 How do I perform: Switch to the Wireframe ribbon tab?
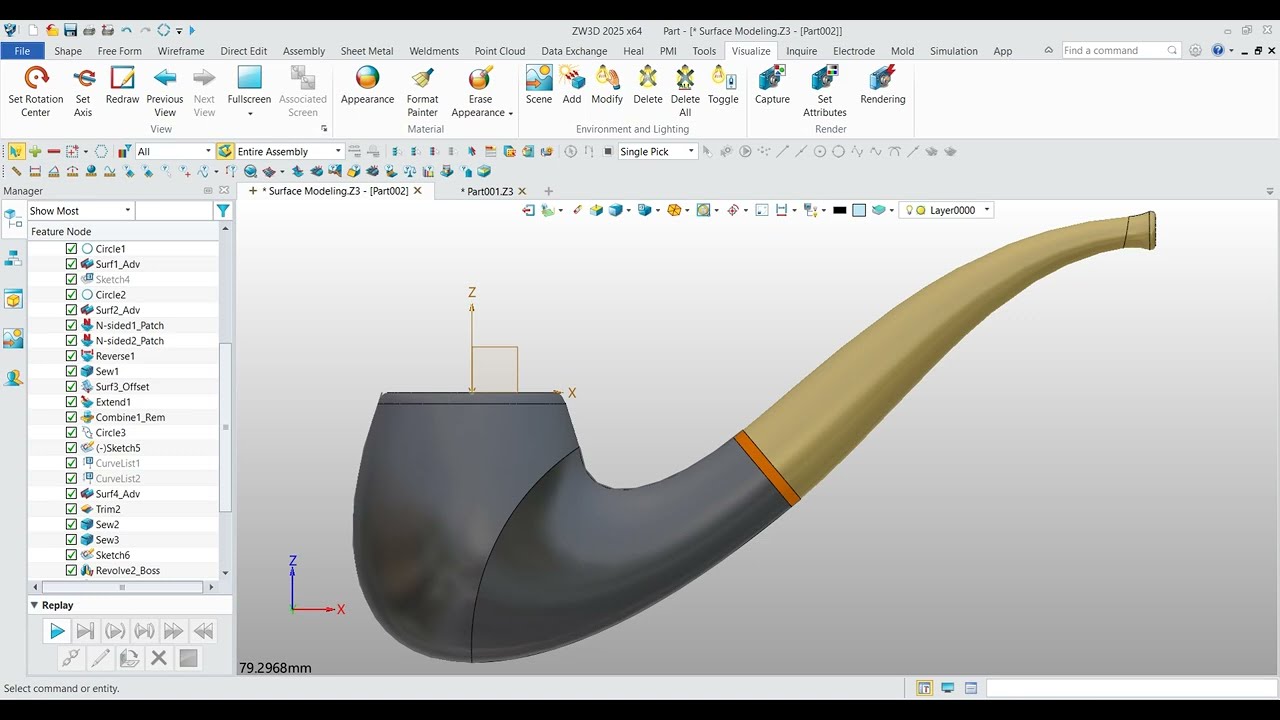click(181, 51)
